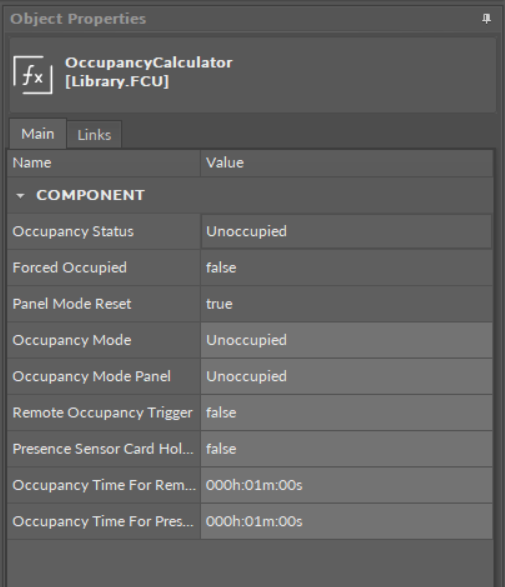This screenshot has height=587, width=505.
Task: Open the Occupancy Mode value dropdown
Action: pos(346,340)
